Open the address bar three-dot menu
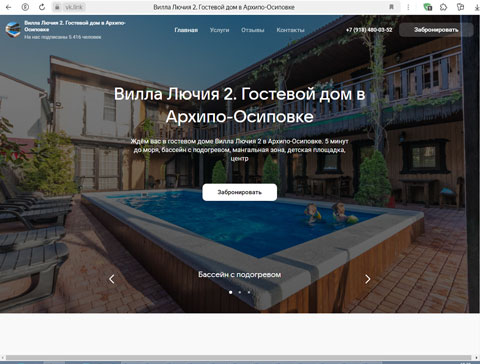This screenshot has height=364, width=480. click(408, 7)
